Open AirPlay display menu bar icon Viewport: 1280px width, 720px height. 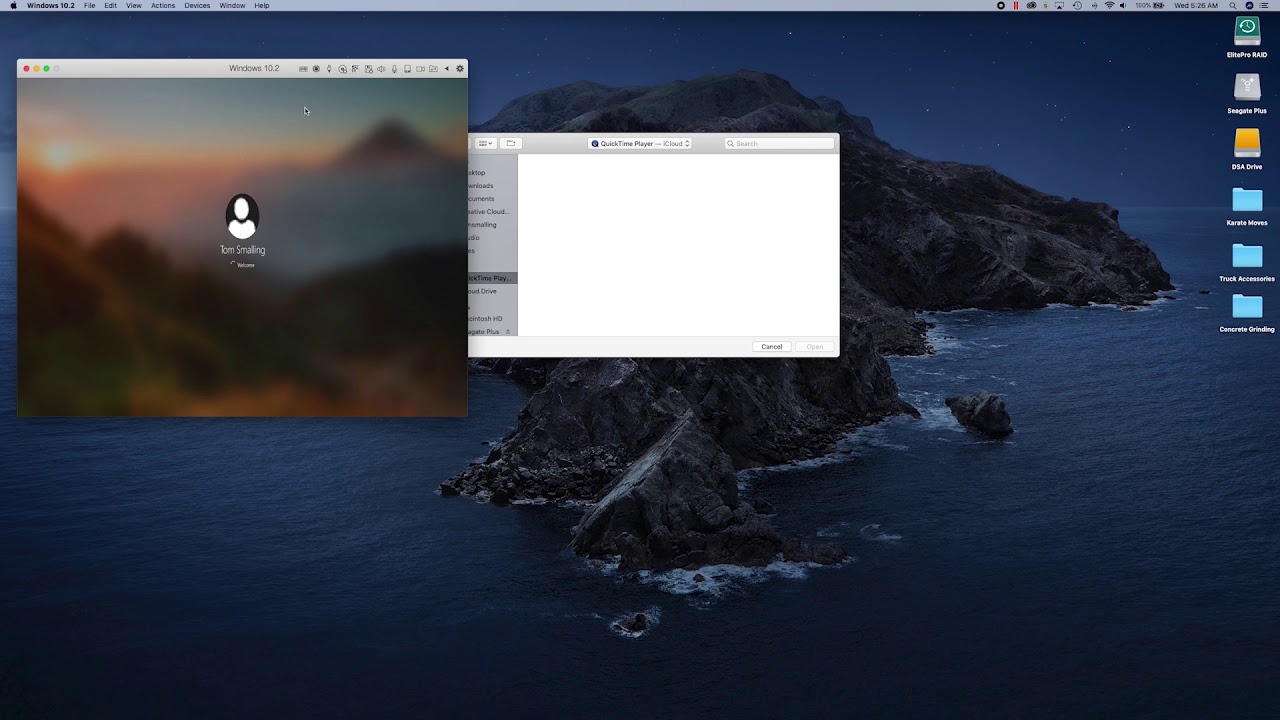(1060, 6)
